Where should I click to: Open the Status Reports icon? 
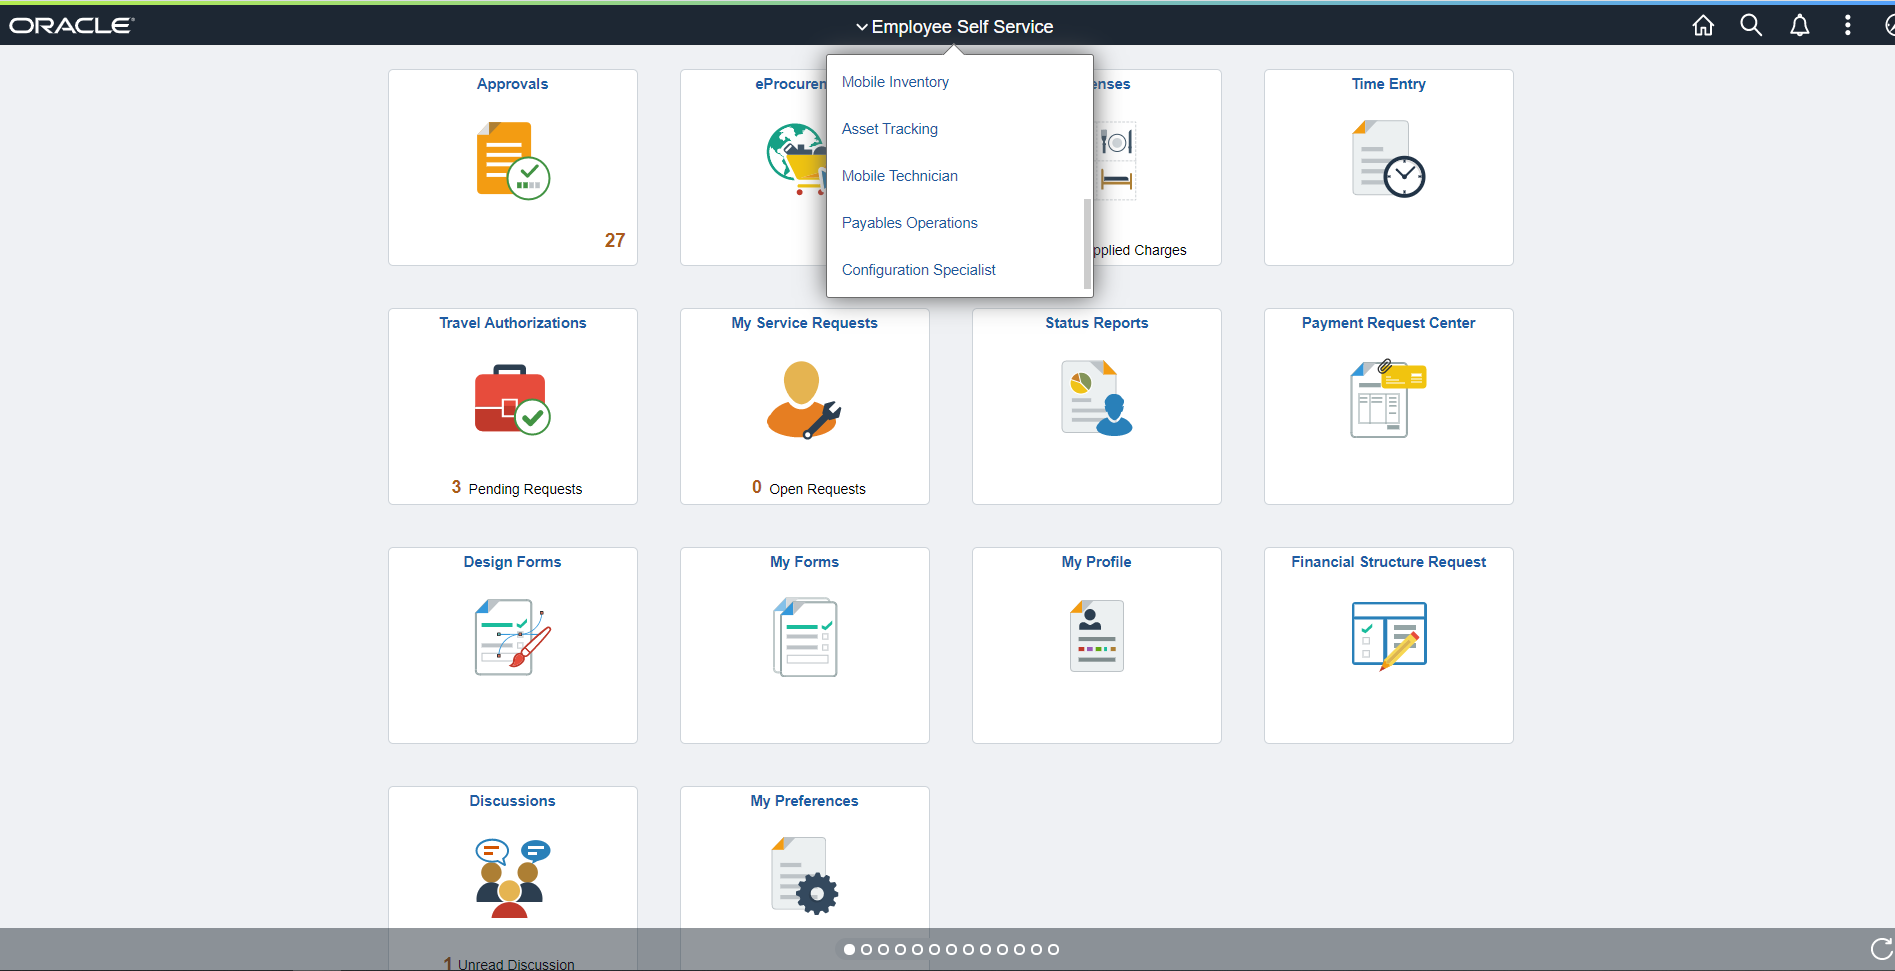click(x=1096, y=398)
